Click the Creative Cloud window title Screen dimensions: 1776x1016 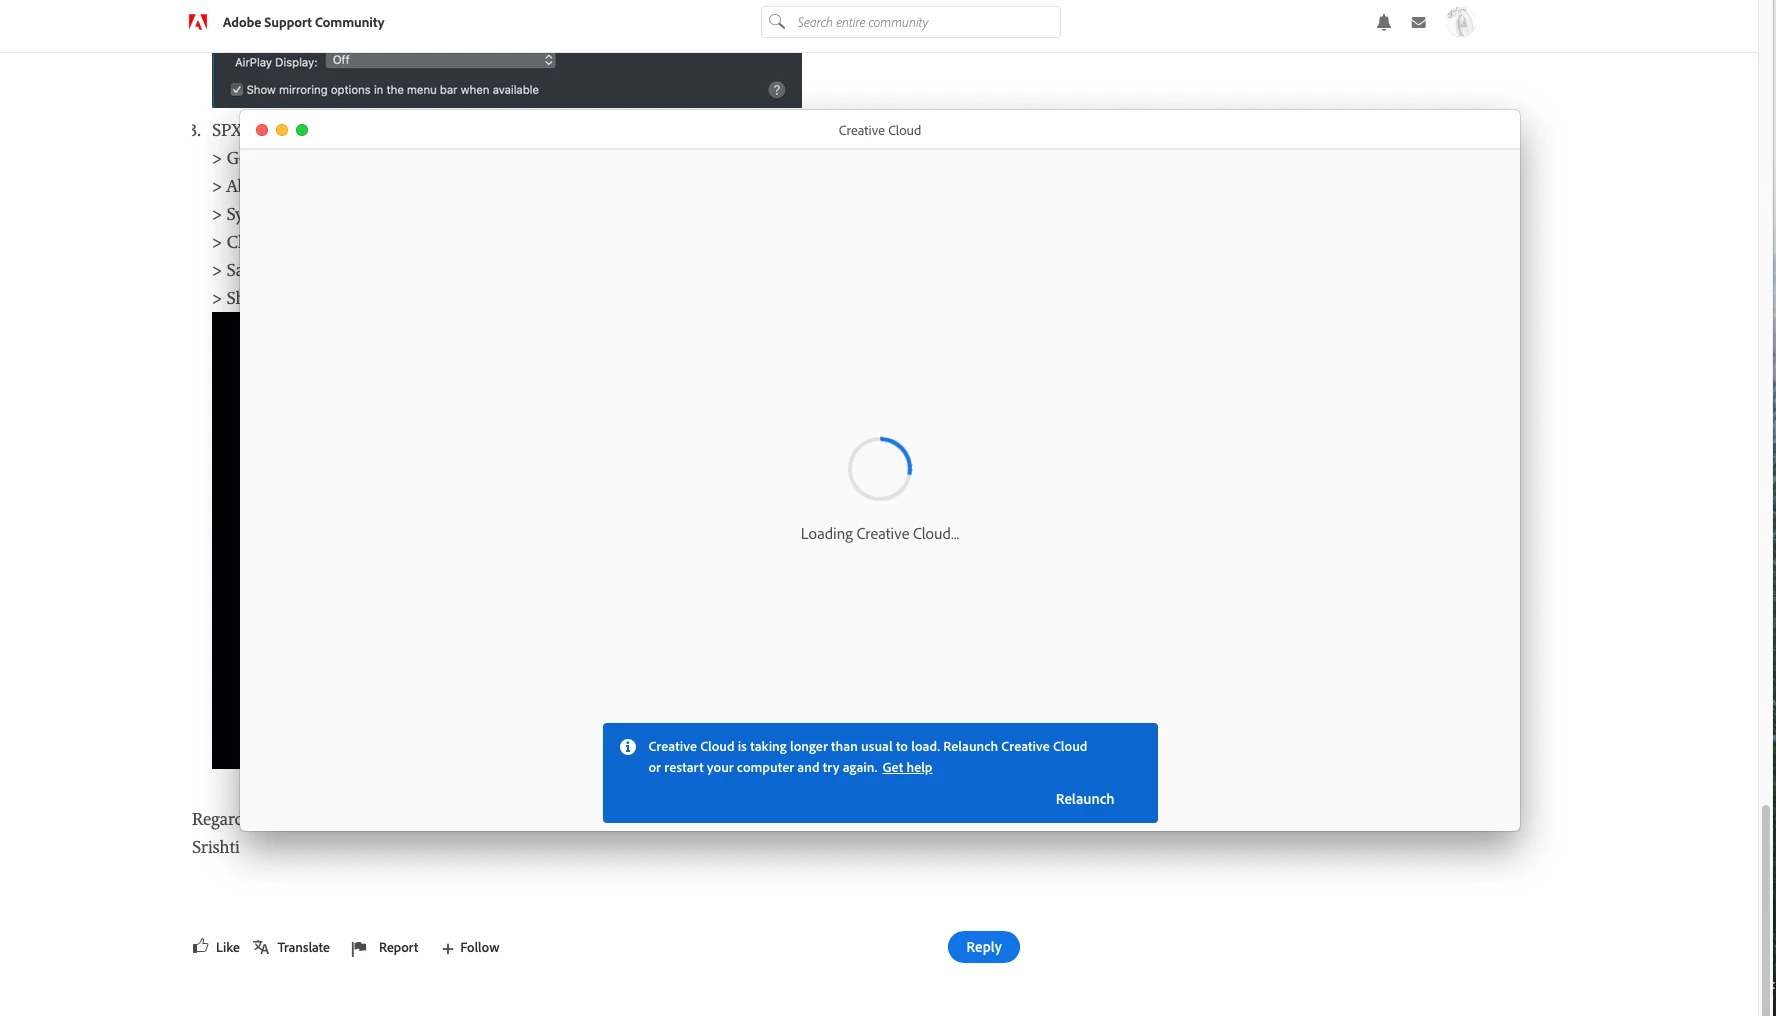[x=880, y=130]
